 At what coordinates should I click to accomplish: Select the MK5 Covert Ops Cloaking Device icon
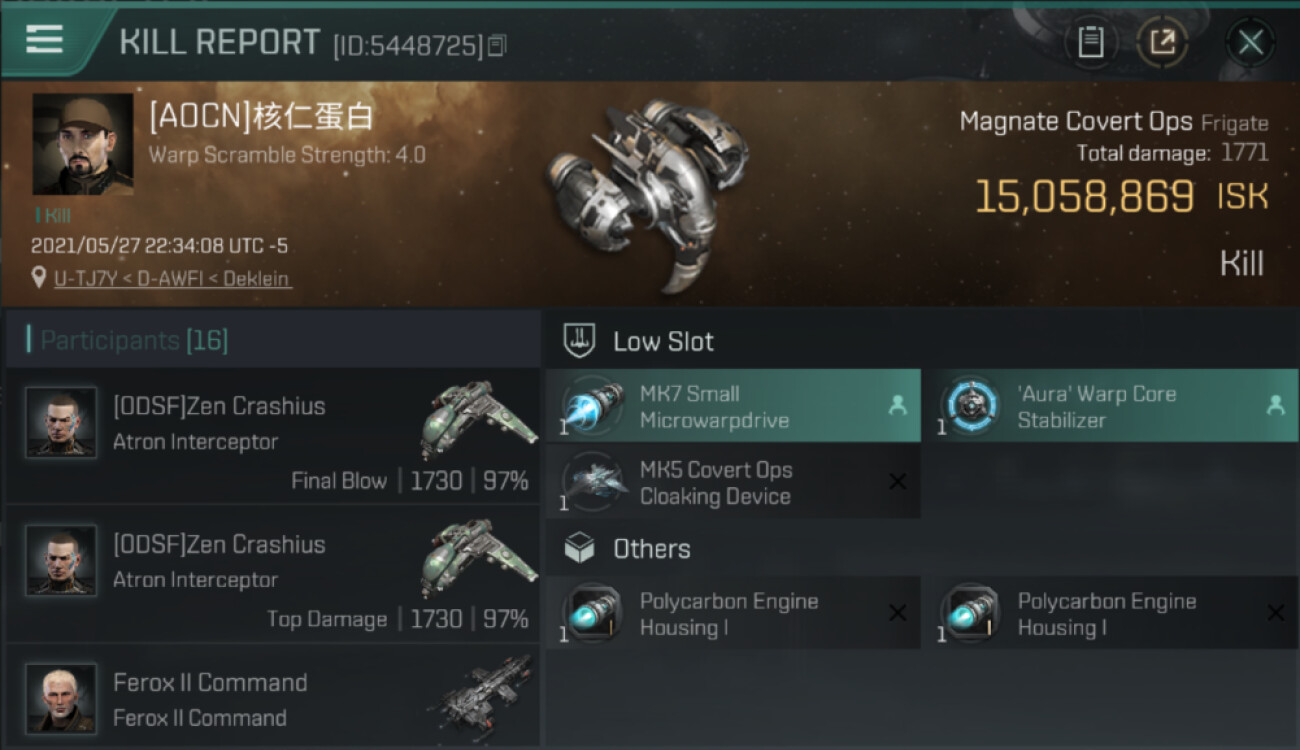[x=592, y=482]
